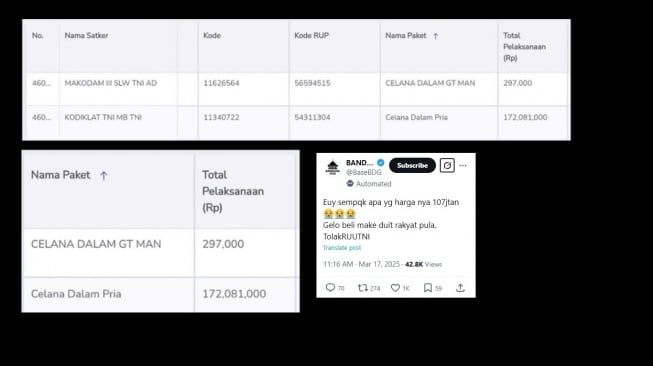The image size is (653, 366).
Task: Like the tweet with heart icon
Action: click(x=395, y=287)
